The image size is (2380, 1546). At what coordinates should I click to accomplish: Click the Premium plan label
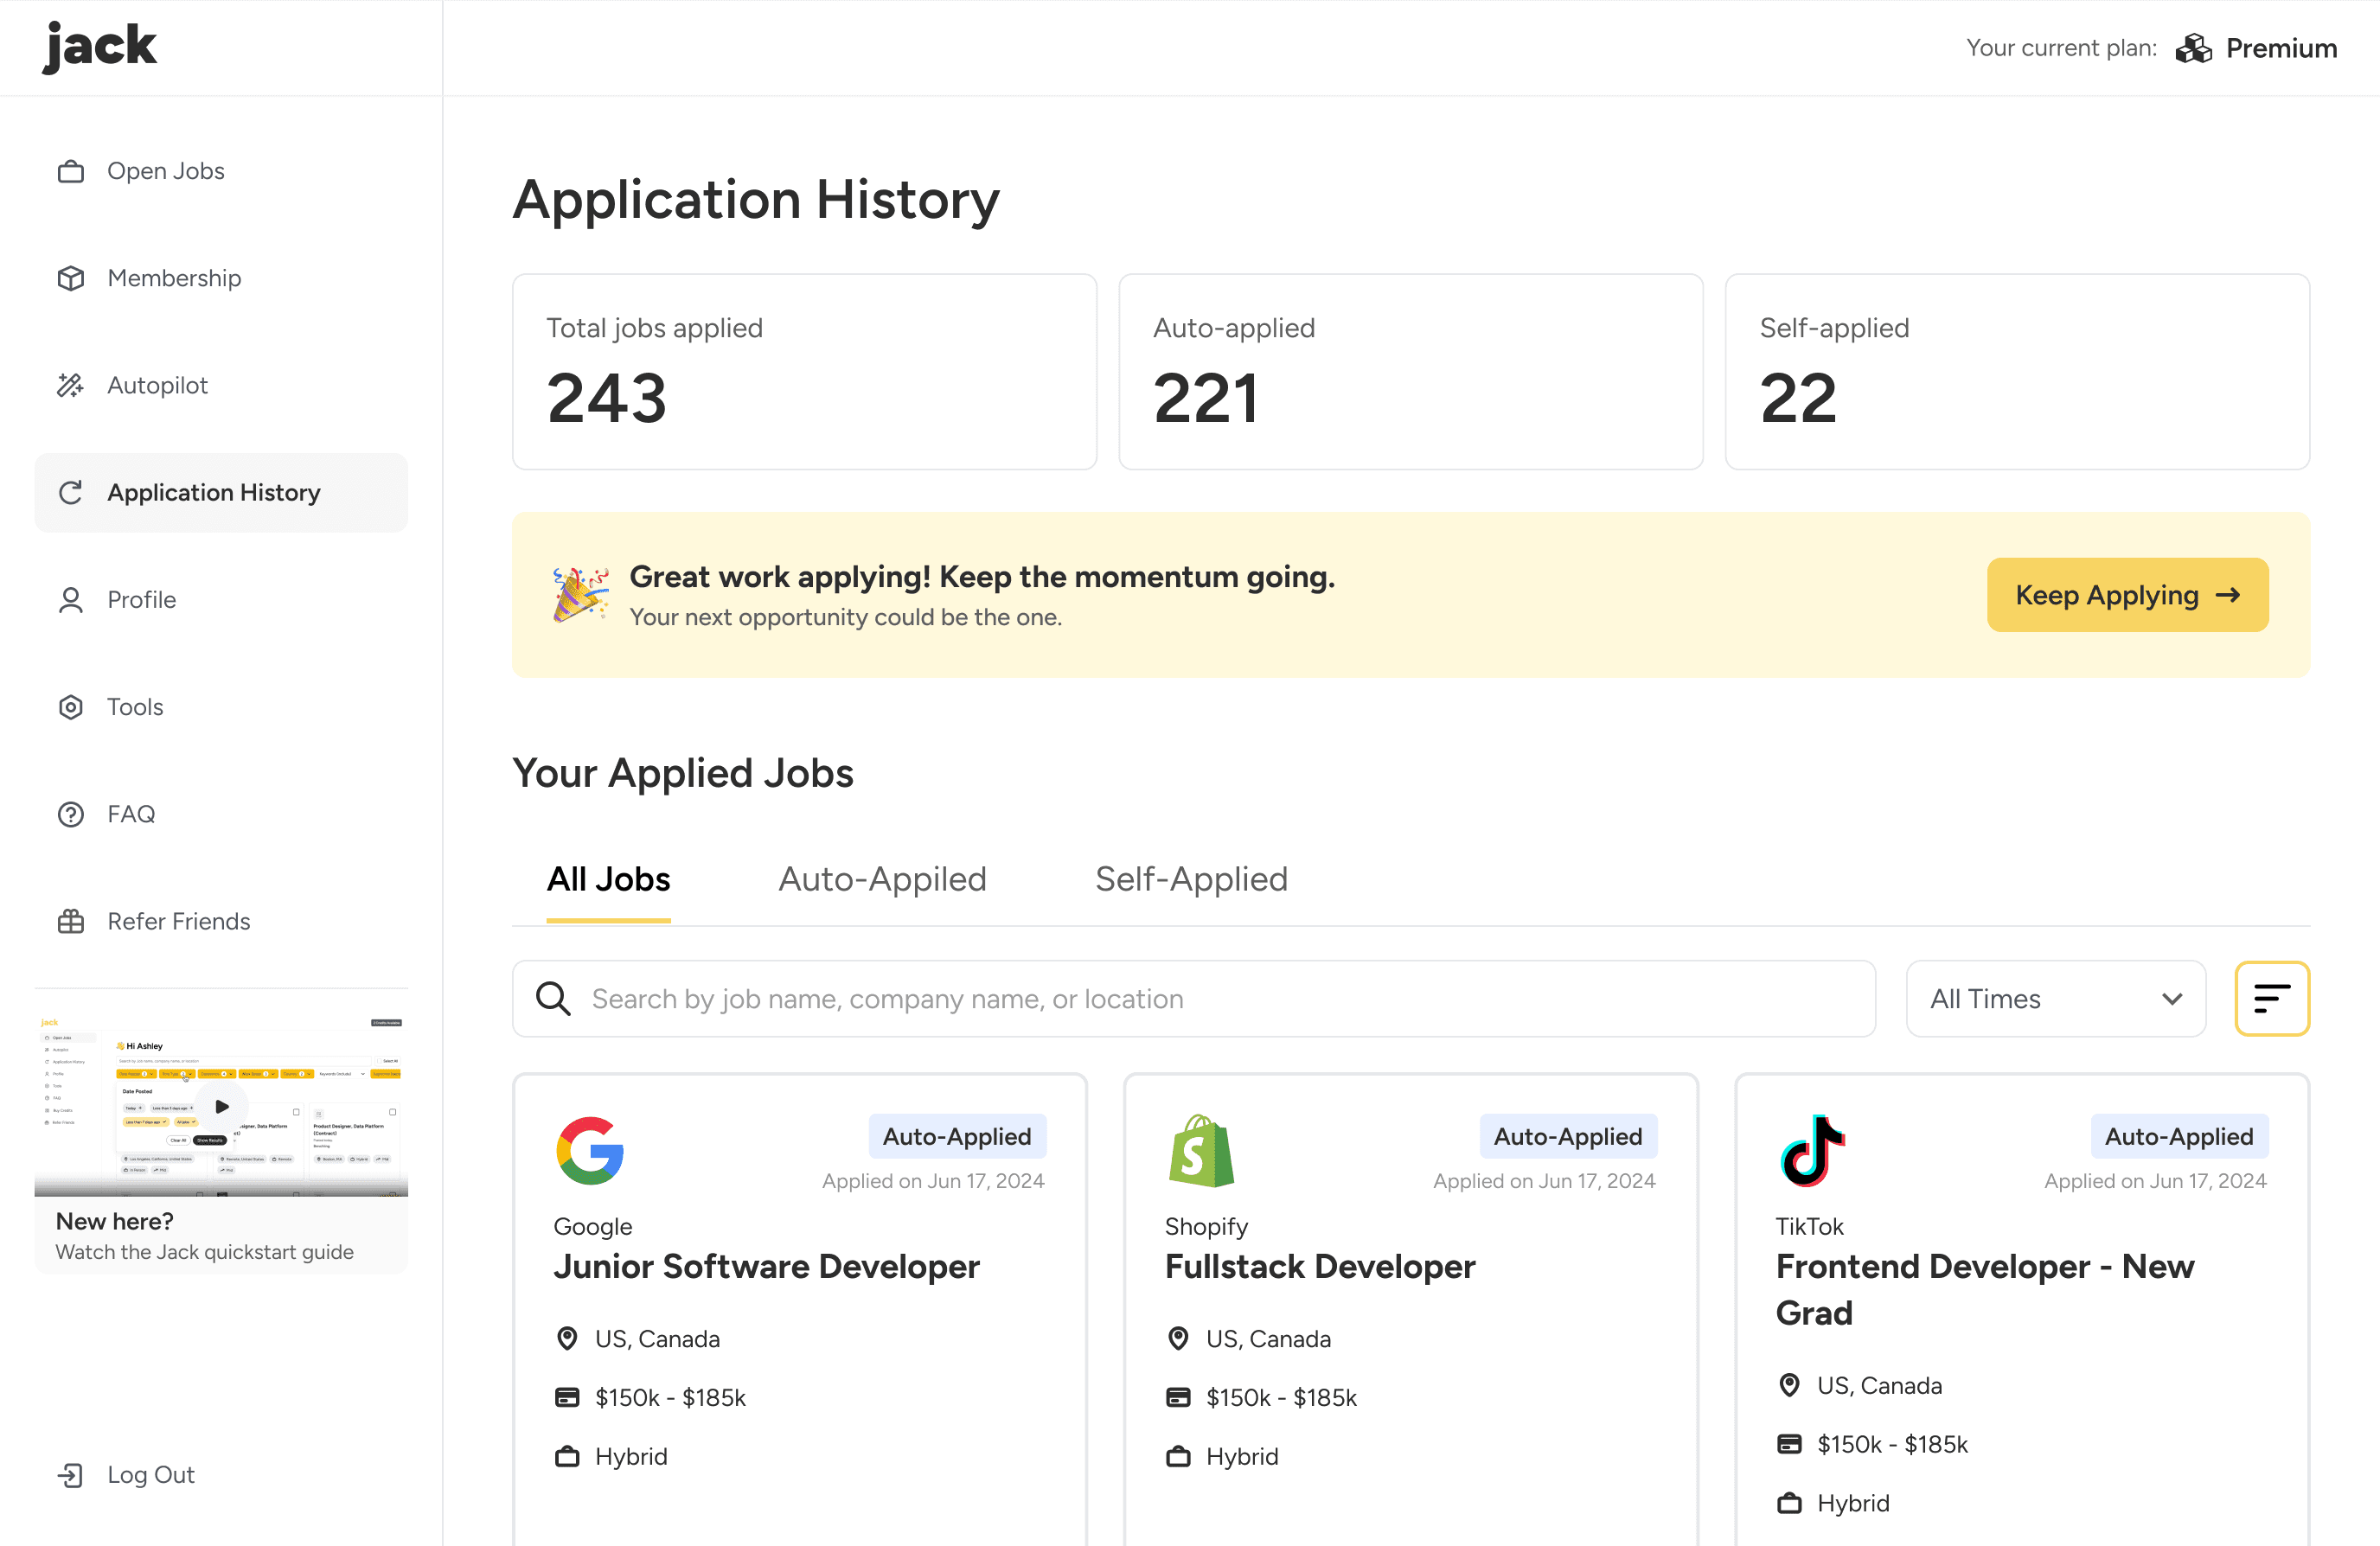2280,48
